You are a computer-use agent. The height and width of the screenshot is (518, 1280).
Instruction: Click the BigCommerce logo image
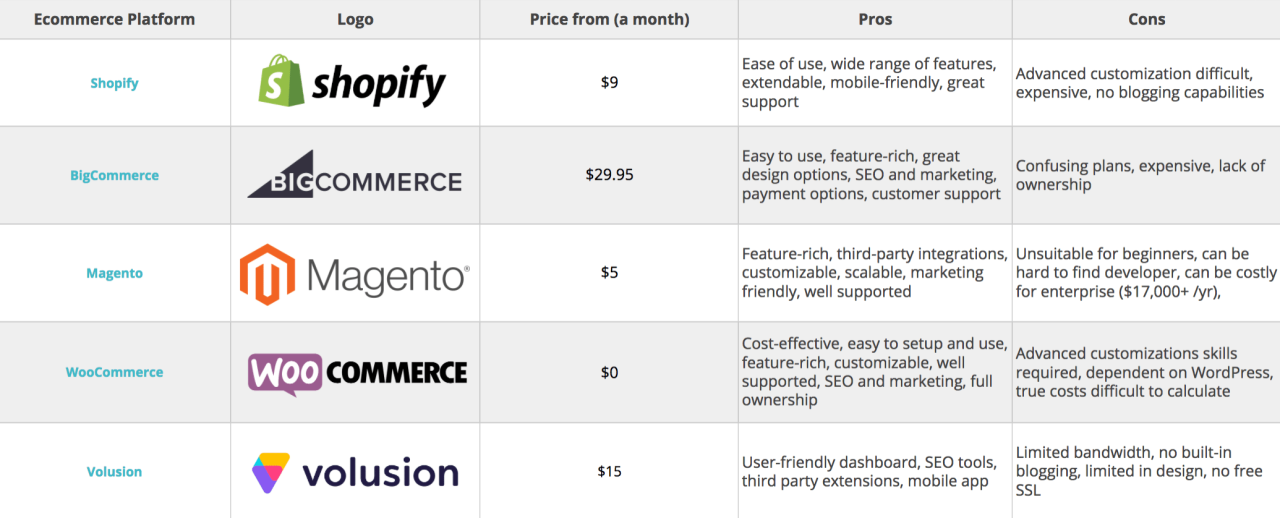click(x=355, y=174)
